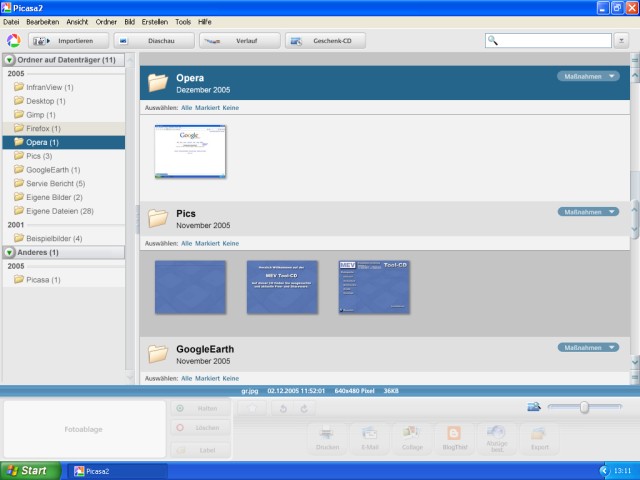Click Markiert link under Pics
This screenshot has height=480, width=640.
tap(207, 243)
